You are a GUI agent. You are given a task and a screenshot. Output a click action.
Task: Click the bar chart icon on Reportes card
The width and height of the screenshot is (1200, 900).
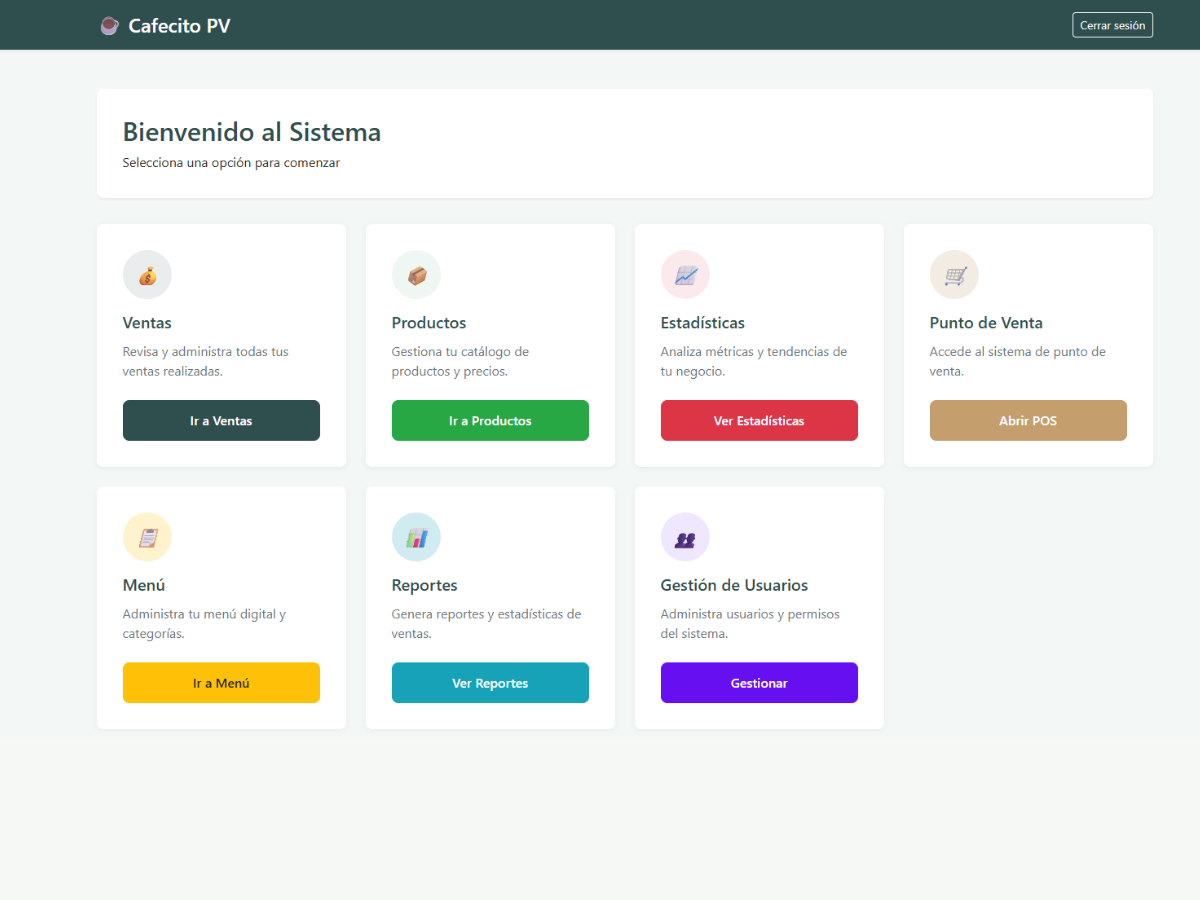point(416,538)
